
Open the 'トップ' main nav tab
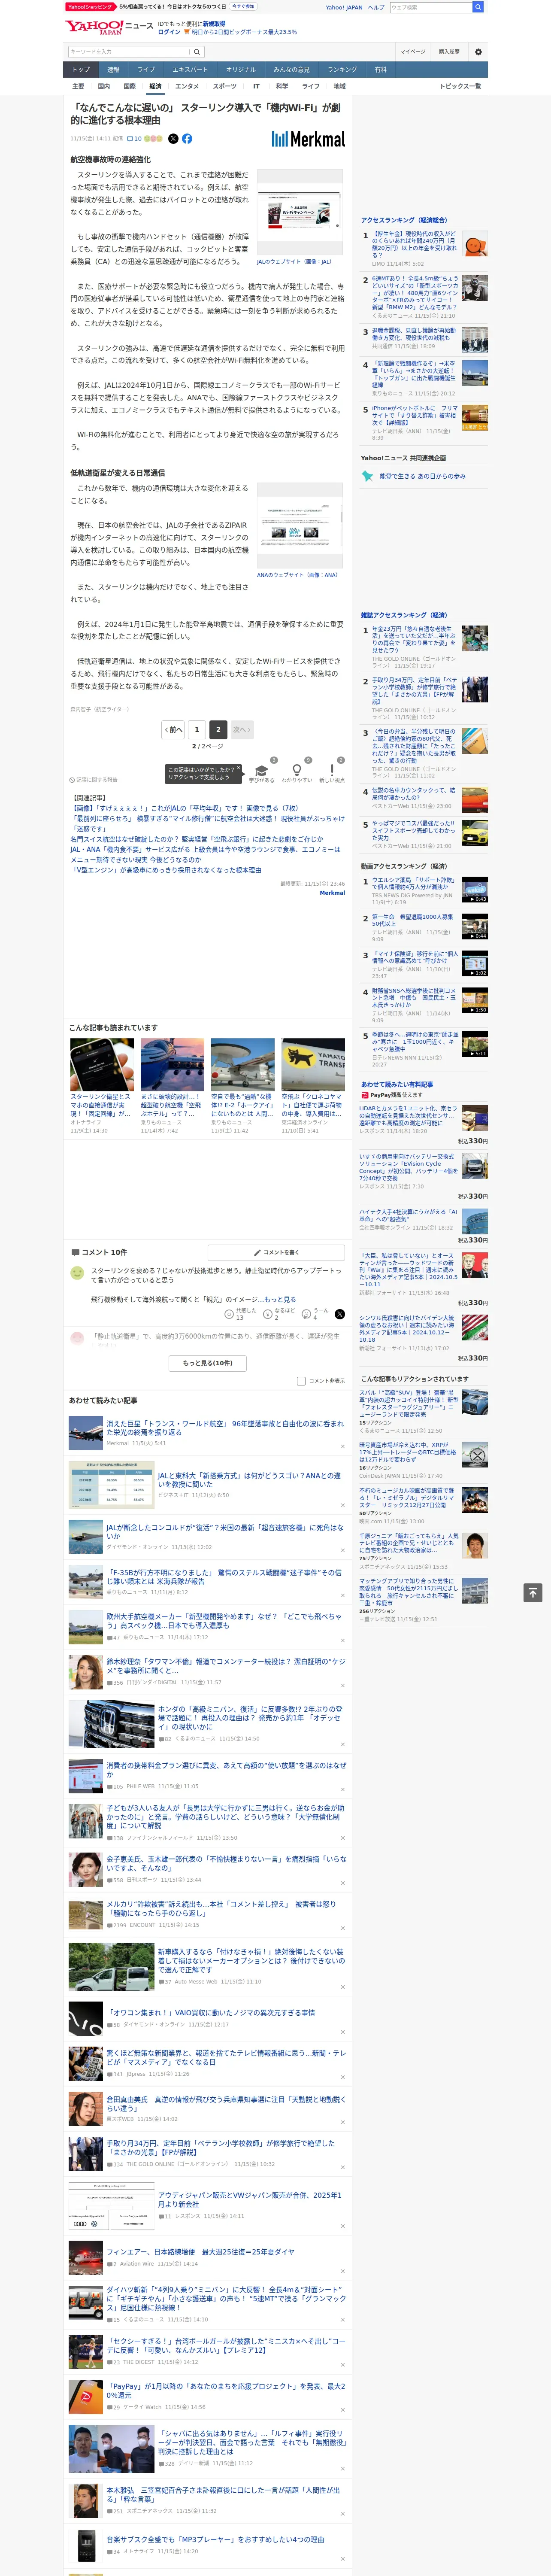(81, 70)
